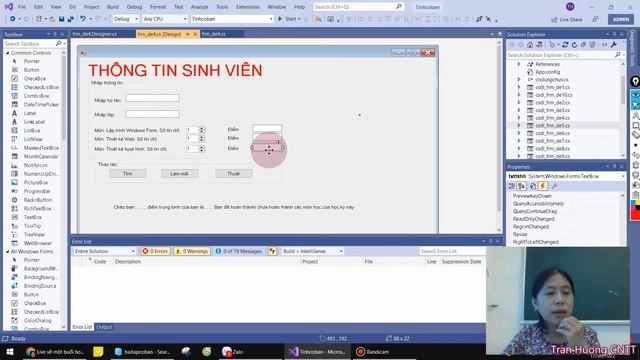This screenshot has width=640, height=360.
Task: Click the feedback icon beside Live Share
Action: (596, 19)
